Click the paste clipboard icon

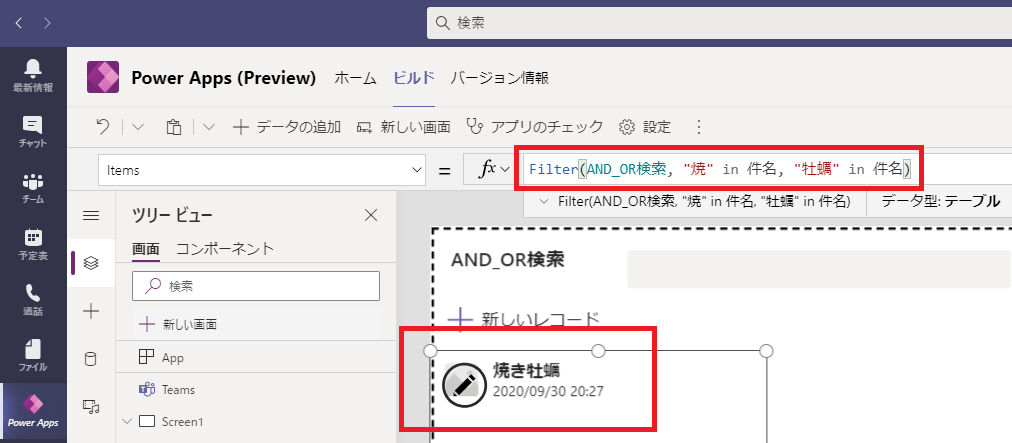click(173, 127)
